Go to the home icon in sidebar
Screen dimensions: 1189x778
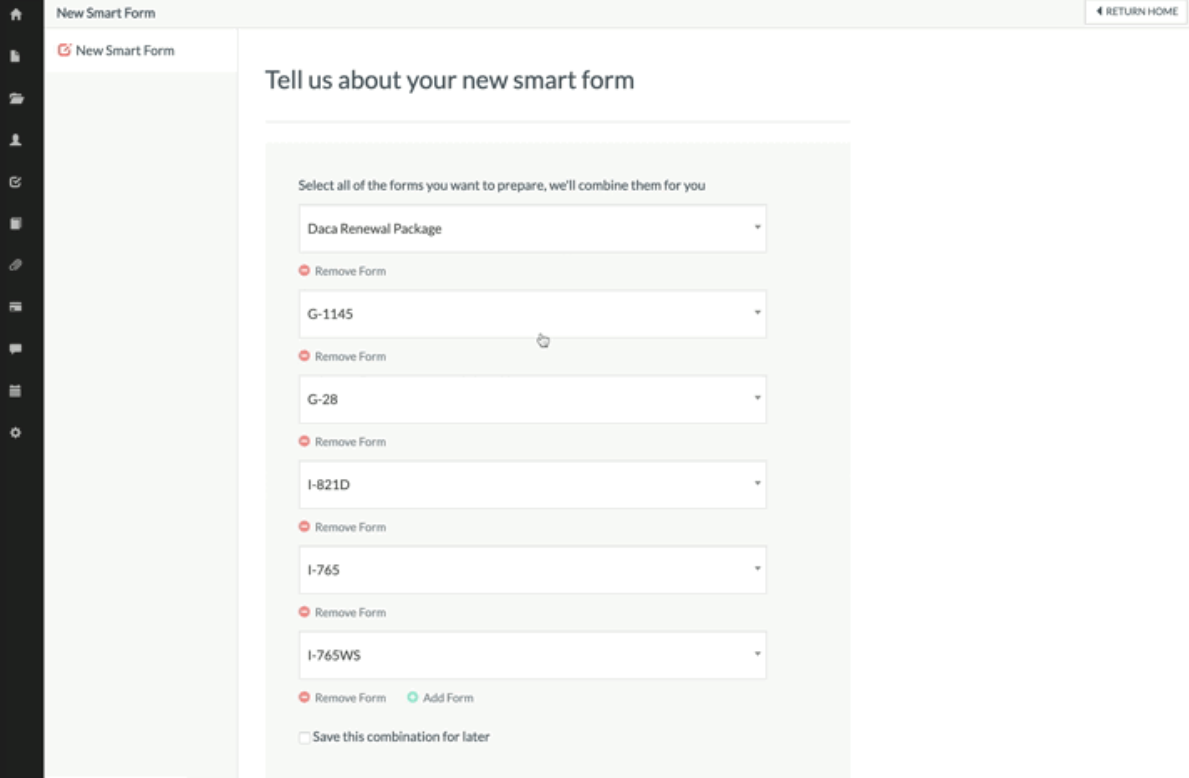point(15,15)
